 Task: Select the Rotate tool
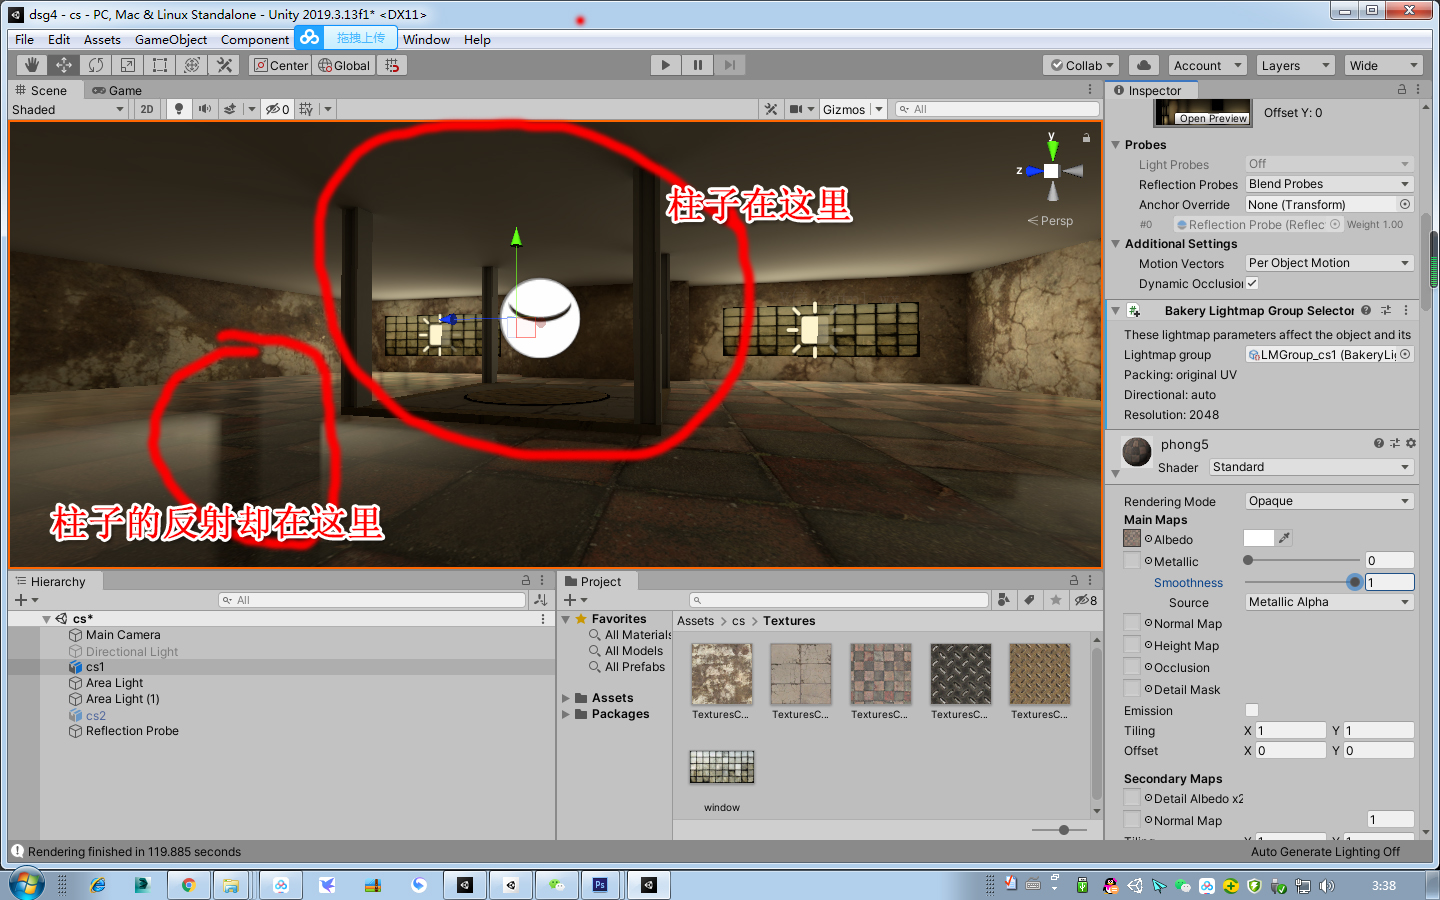(x=96, y=65)
